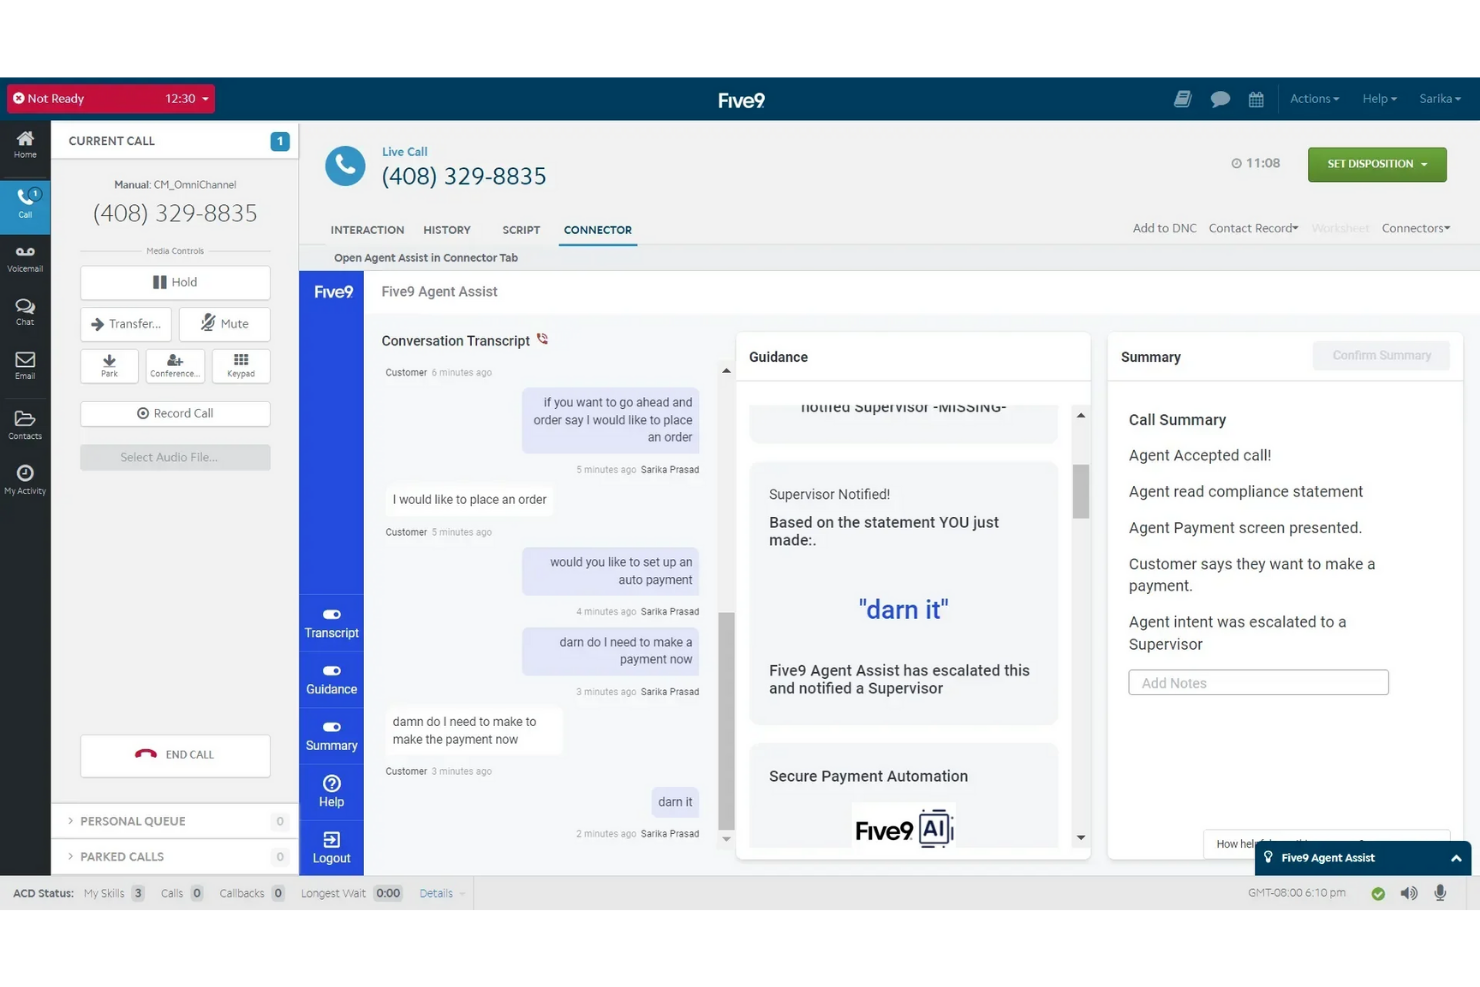Open the Keypad in media controls
Image resolution: width=1480 pixels, height=987 pixels.
pos(240,366)
